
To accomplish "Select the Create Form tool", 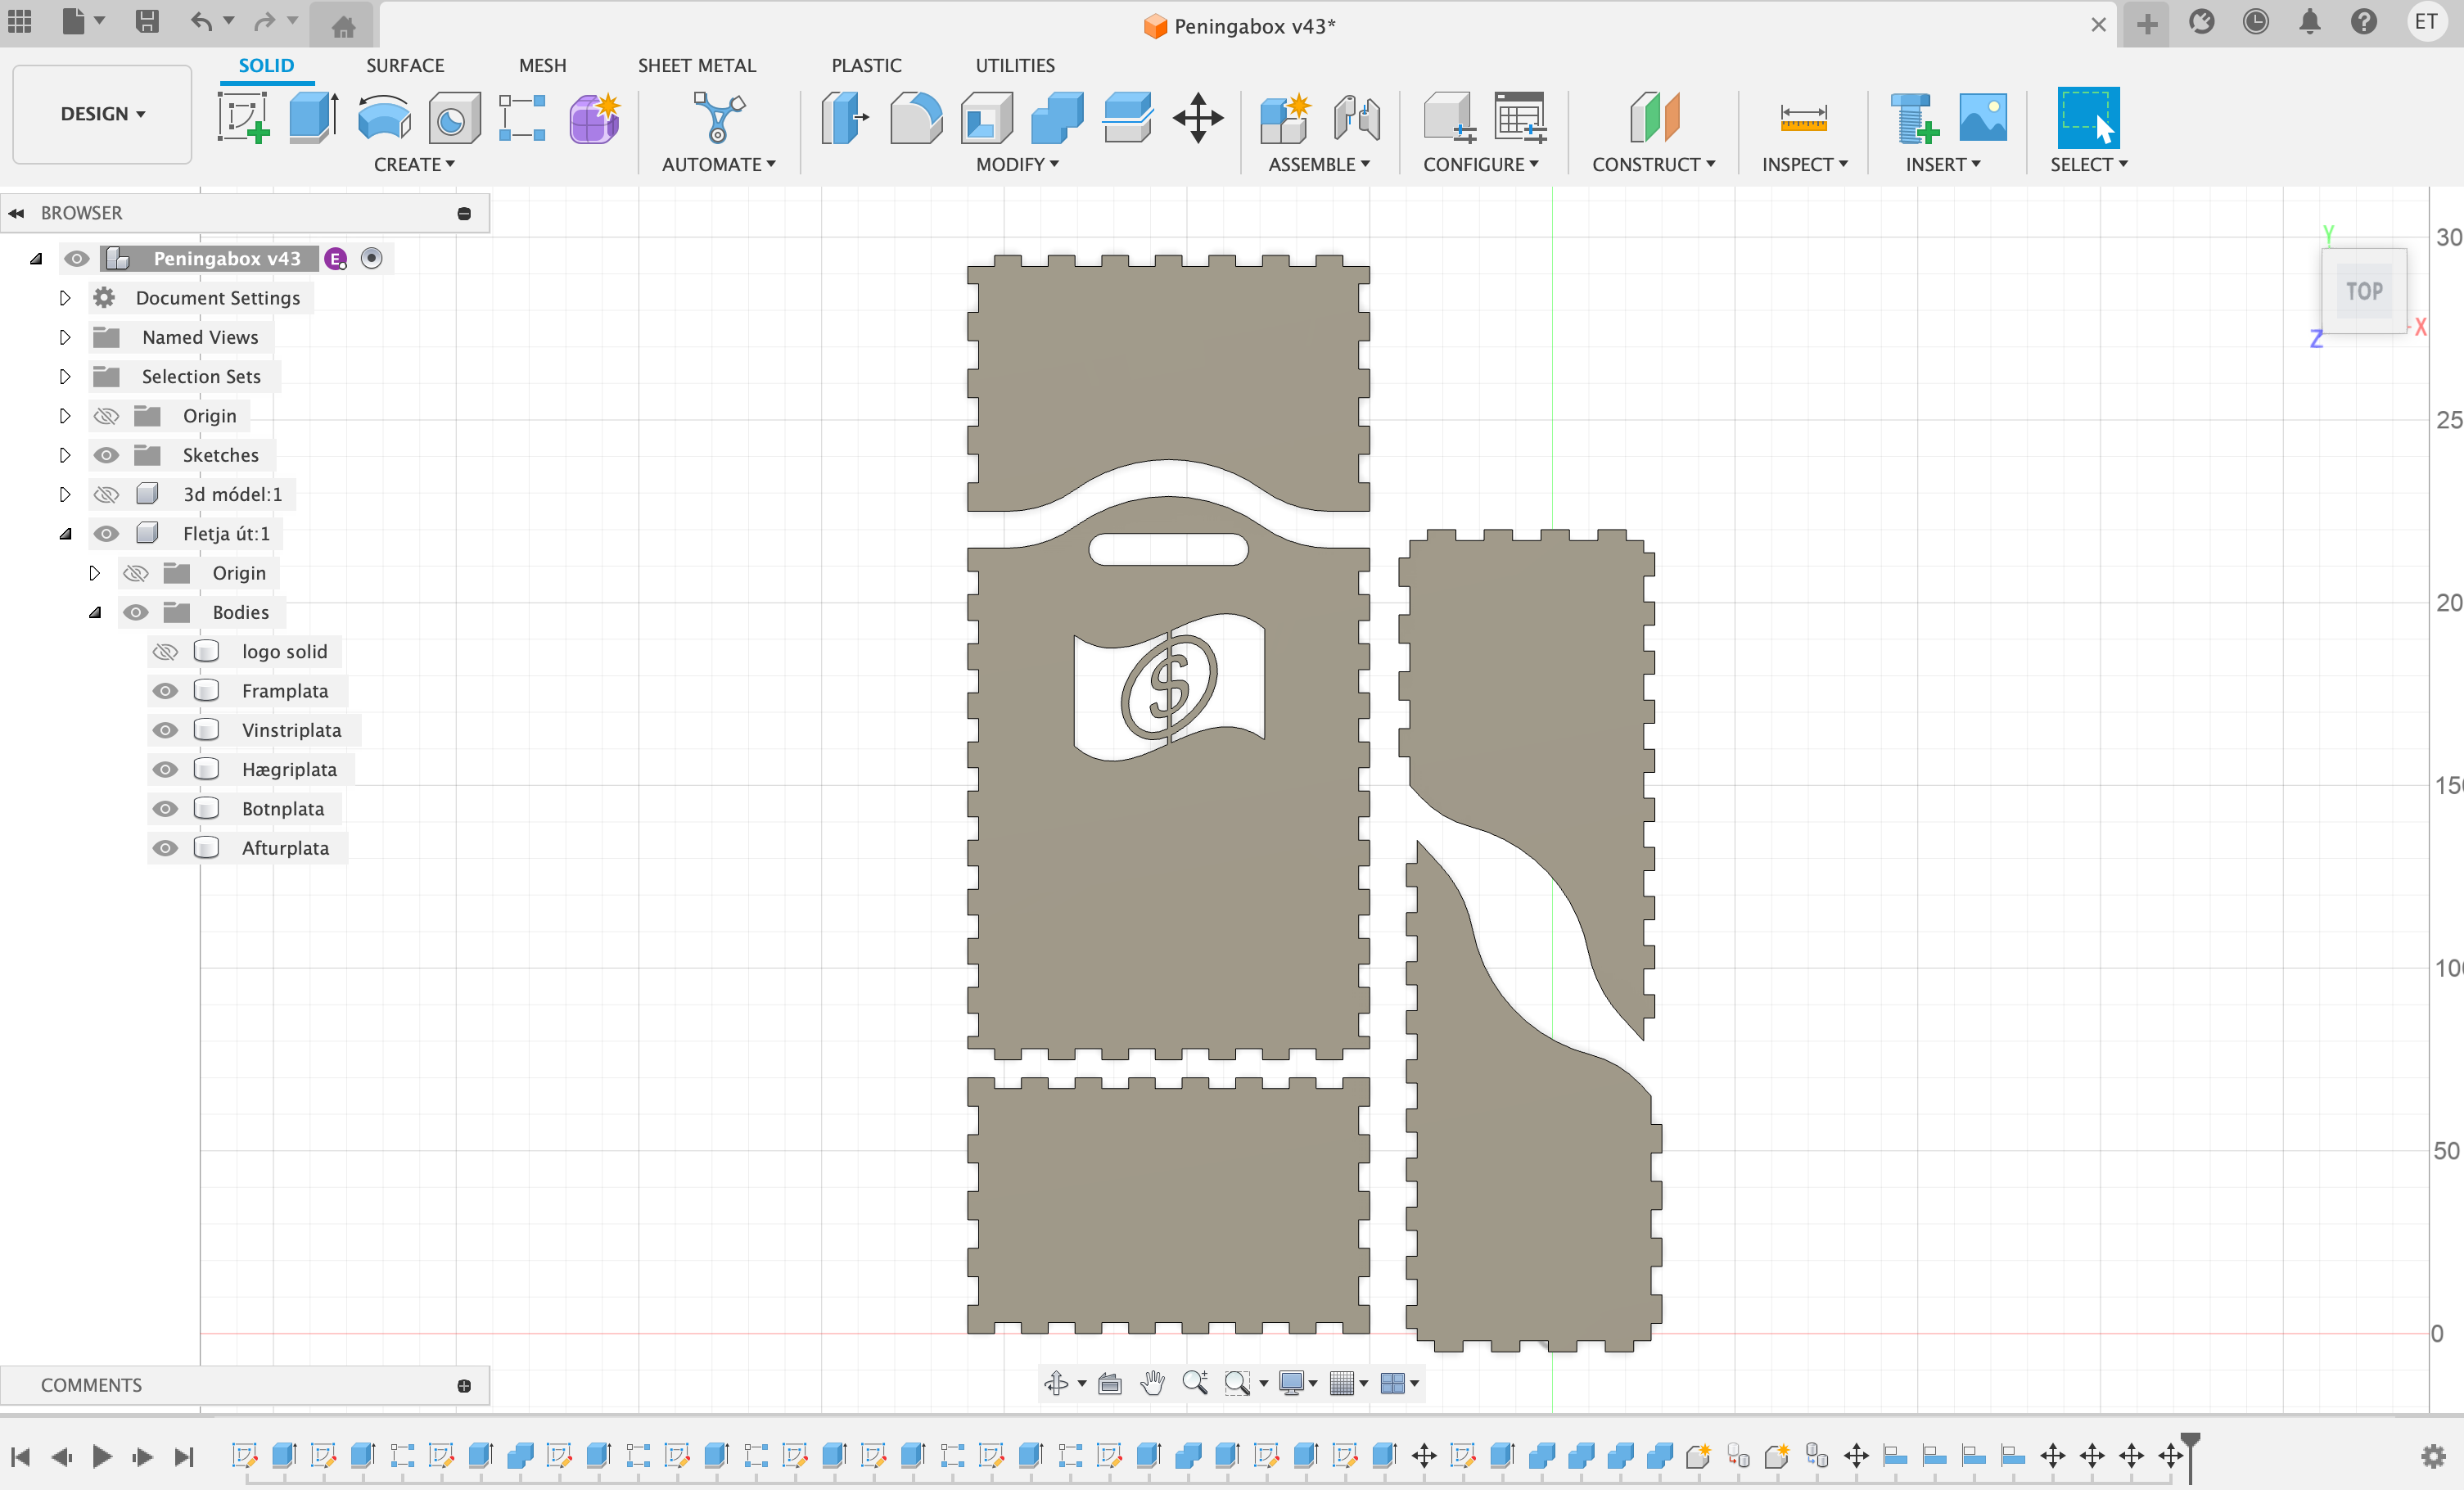I will pyautogui.click(x=595, y=118).
